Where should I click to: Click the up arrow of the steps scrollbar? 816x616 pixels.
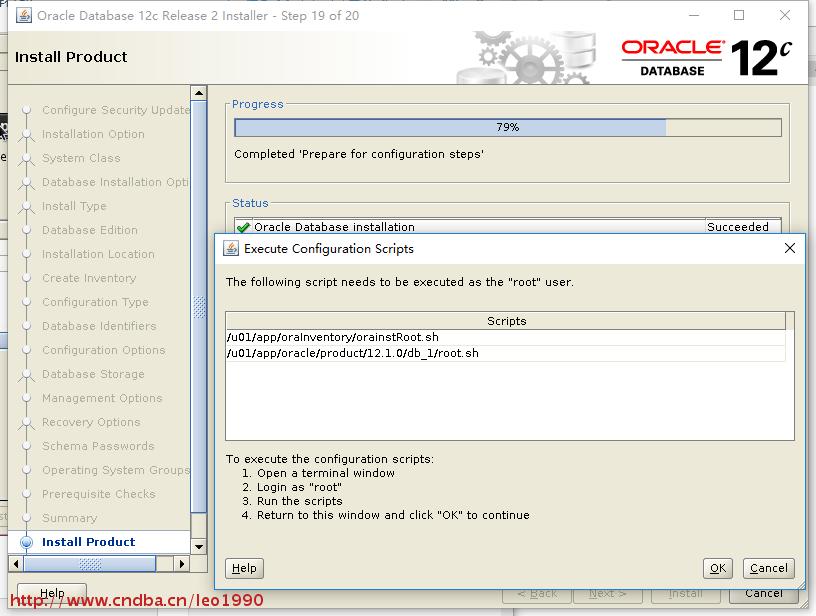199,93
